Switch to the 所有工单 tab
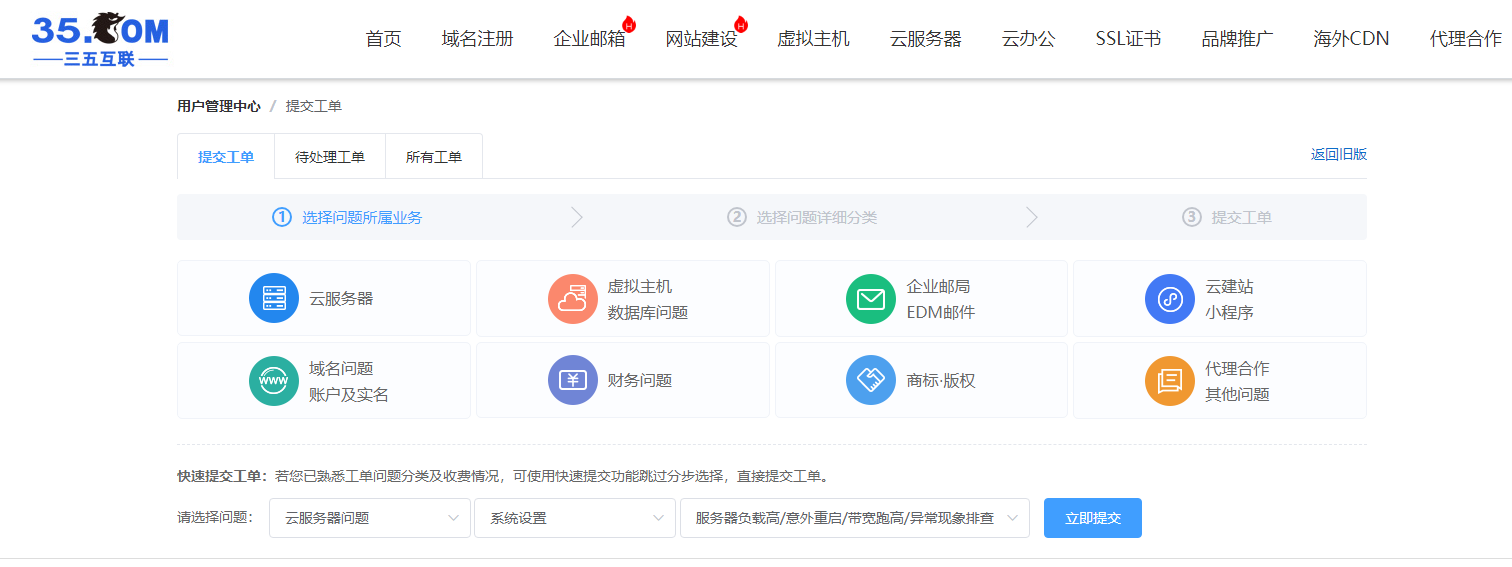The image size is (1512, 567). tap(433, 157)
